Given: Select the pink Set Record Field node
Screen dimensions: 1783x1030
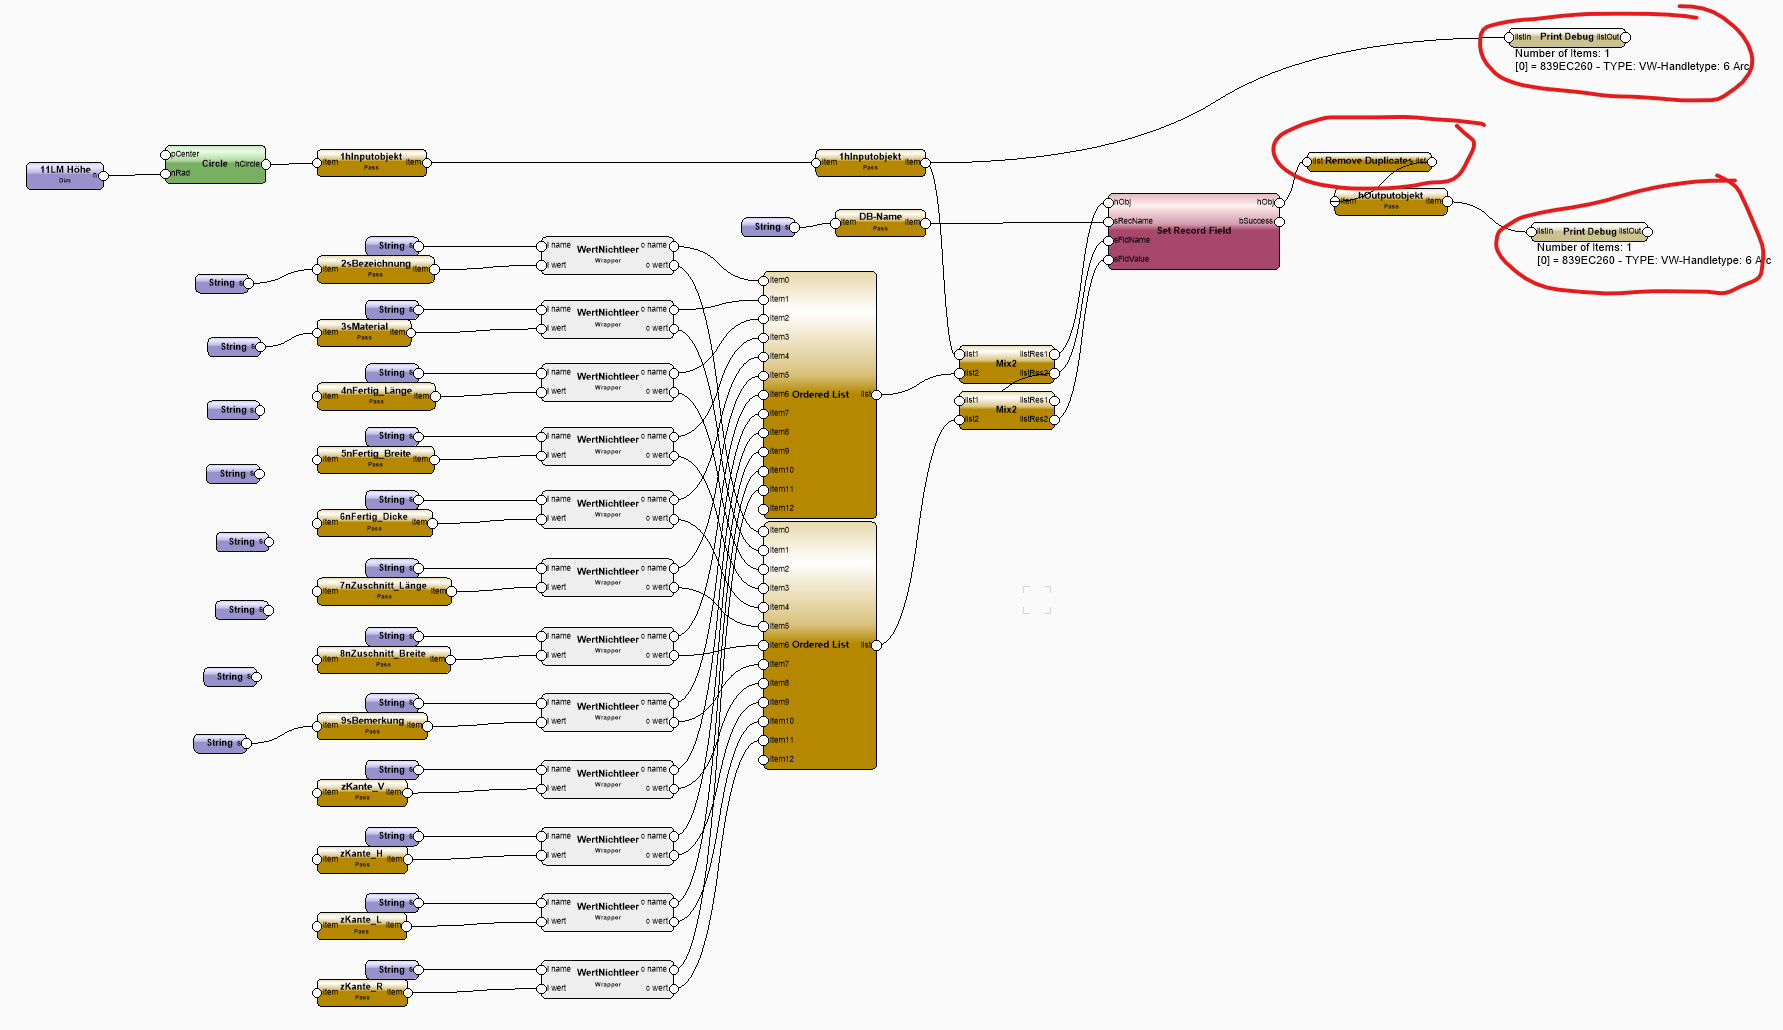Looking at the screenshot, I should (1193, 240).
